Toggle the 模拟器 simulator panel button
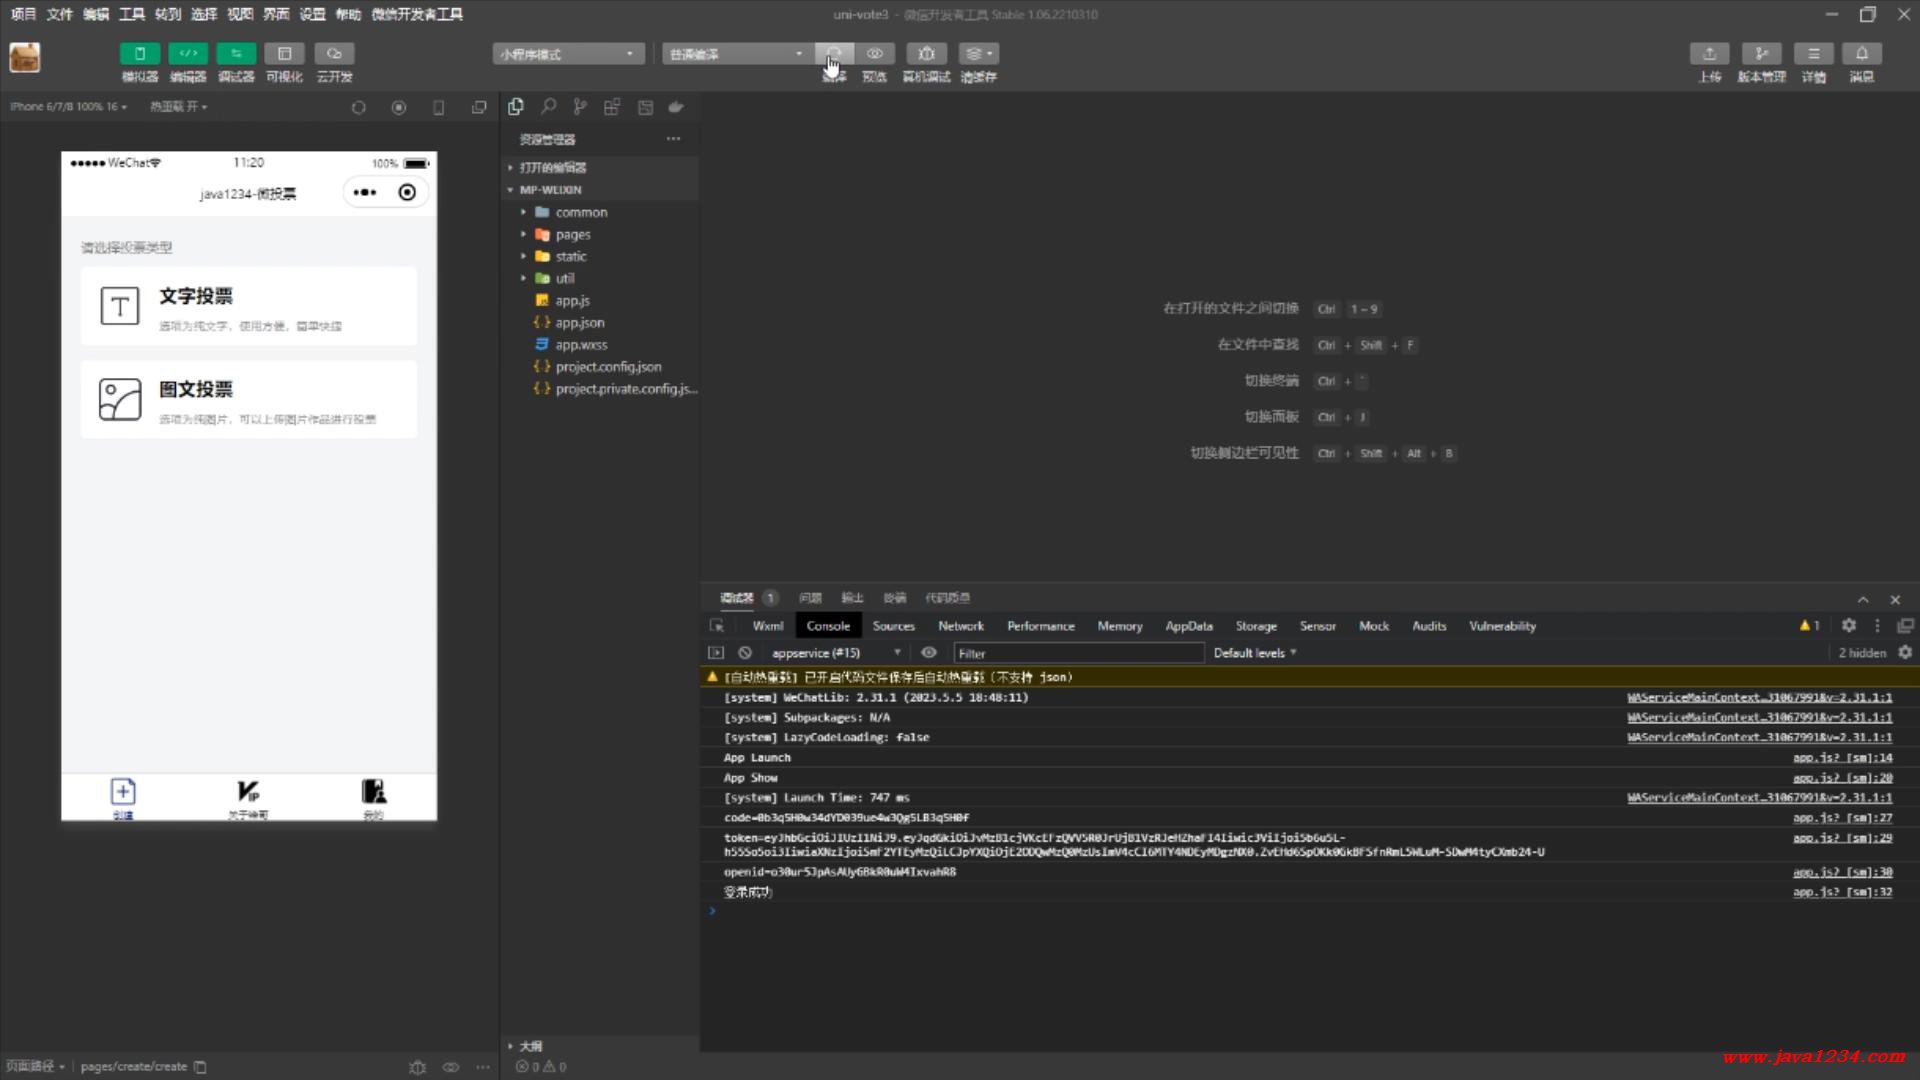 coord(140,54)
